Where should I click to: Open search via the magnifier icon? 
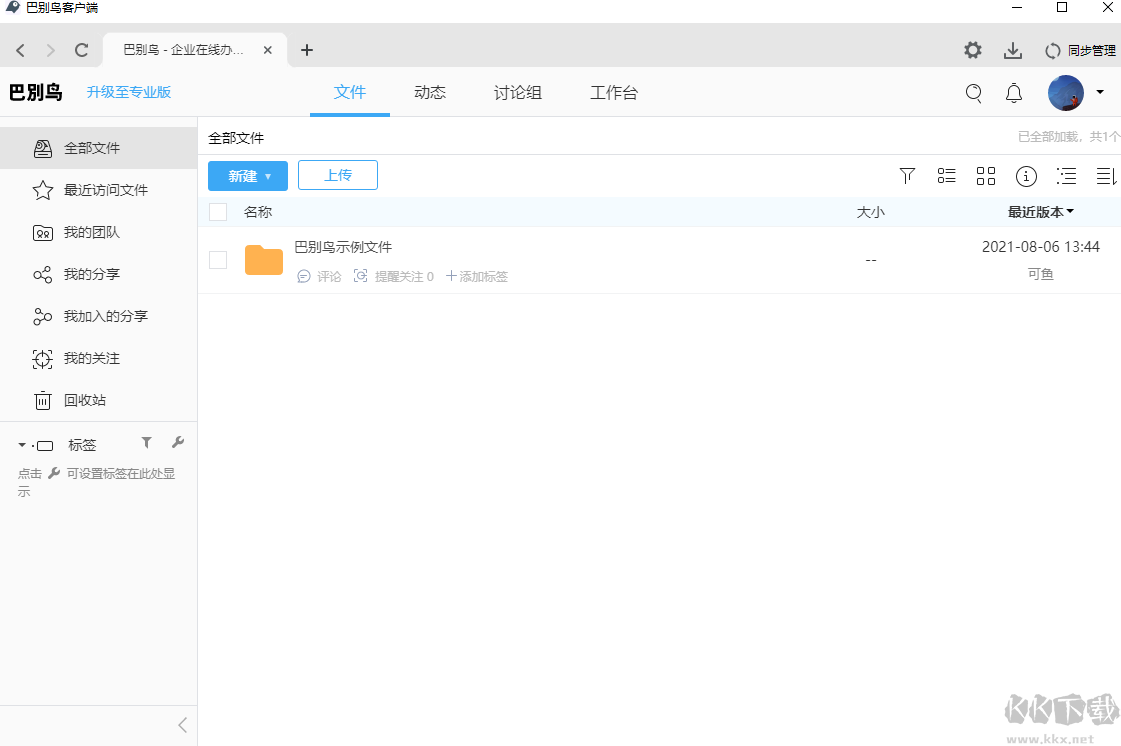[974, 92]
